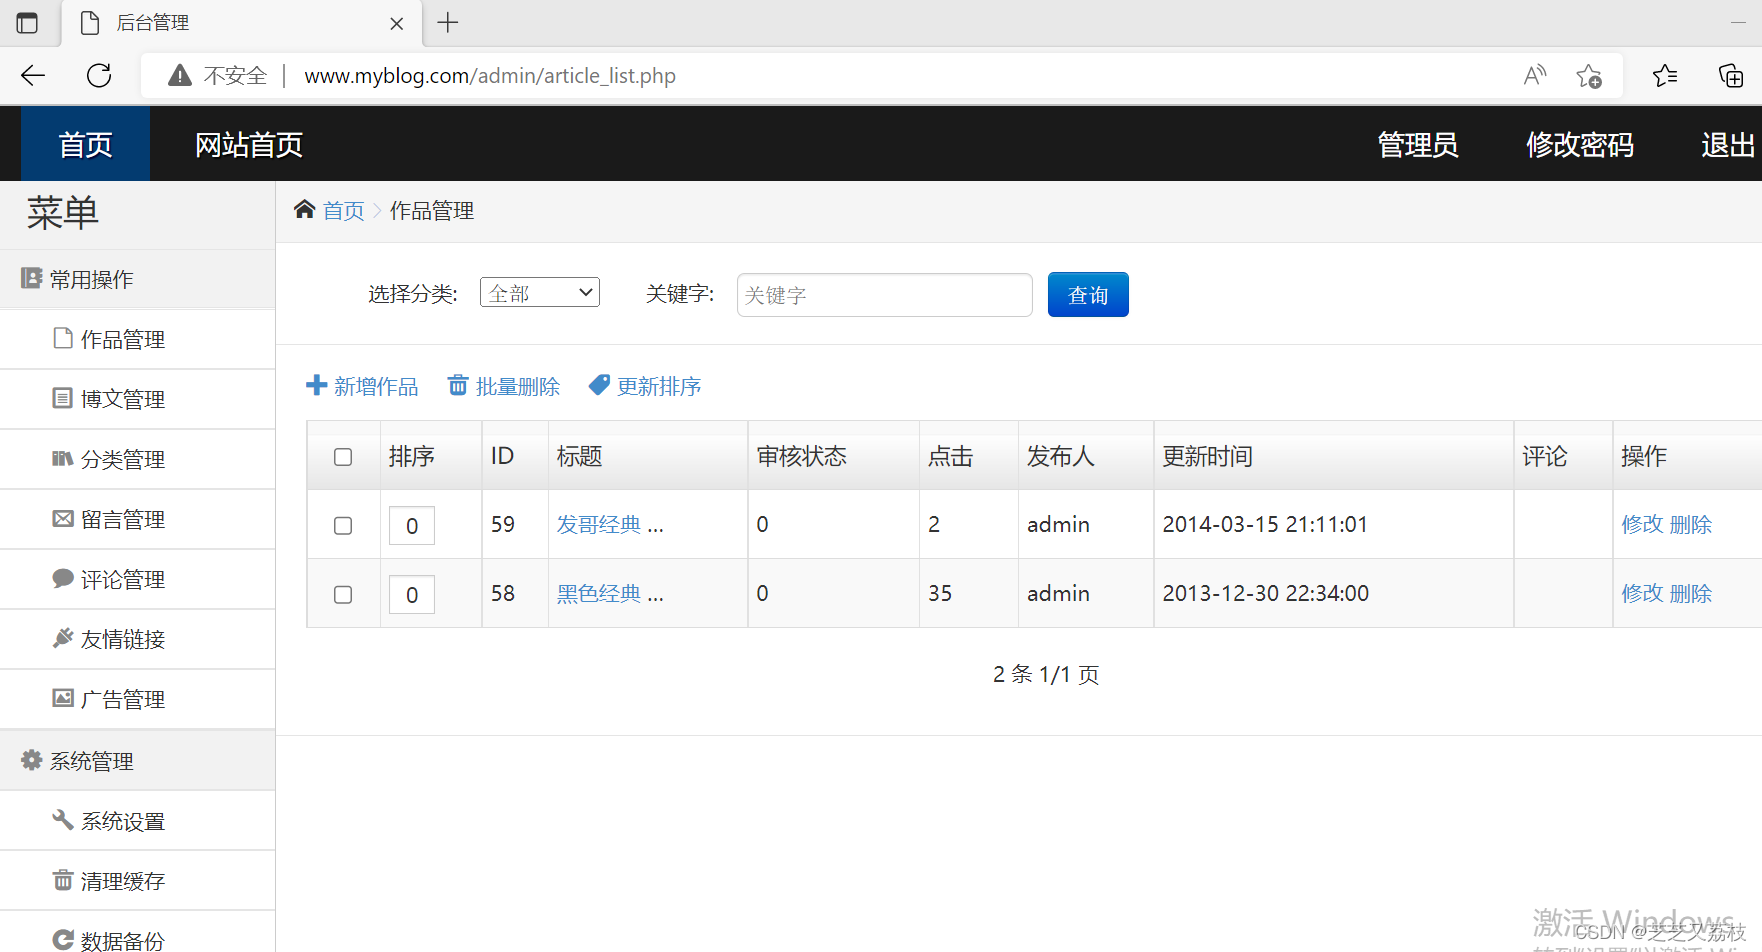
Task: Open the 选择分类 dropdown showing 全部
Action: (540, 292)
